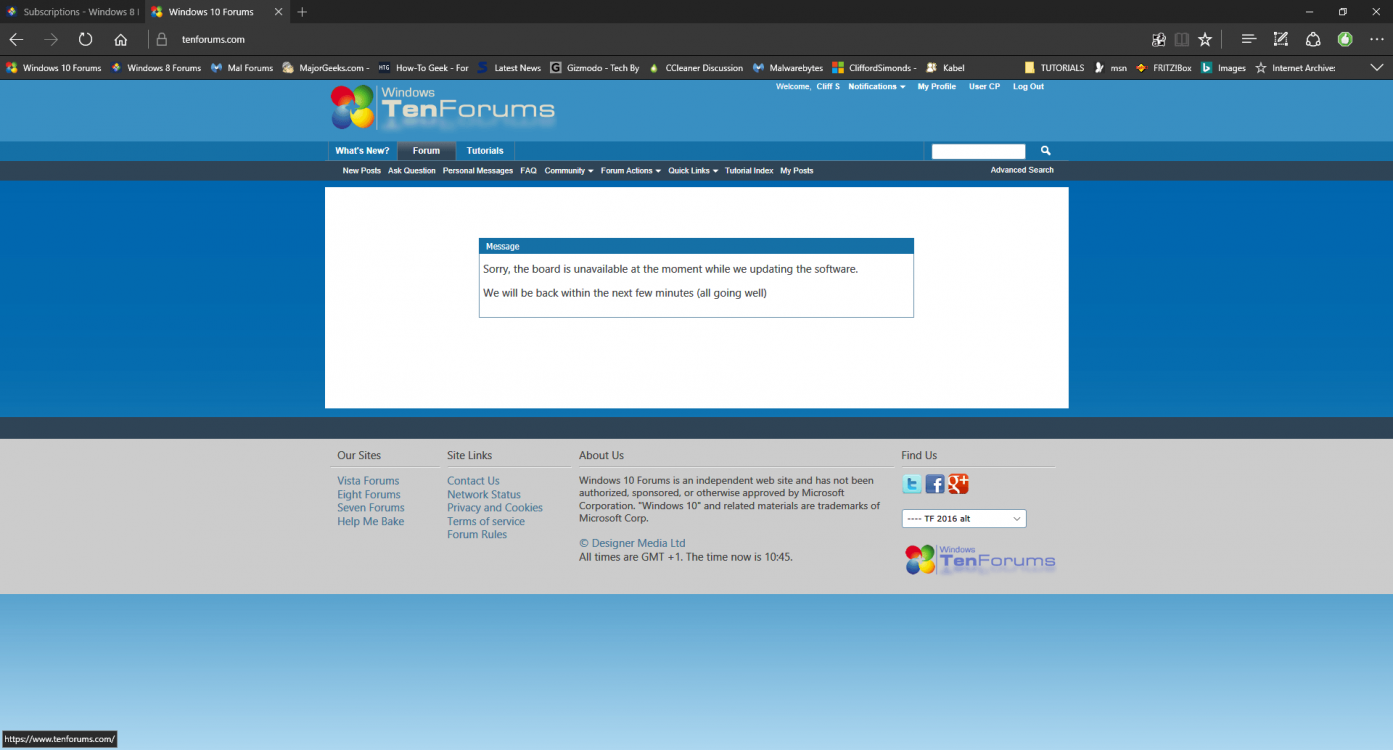This screenshot has height=750, width=1393.
Task: Open the User CP link
Action: [984, 87]
